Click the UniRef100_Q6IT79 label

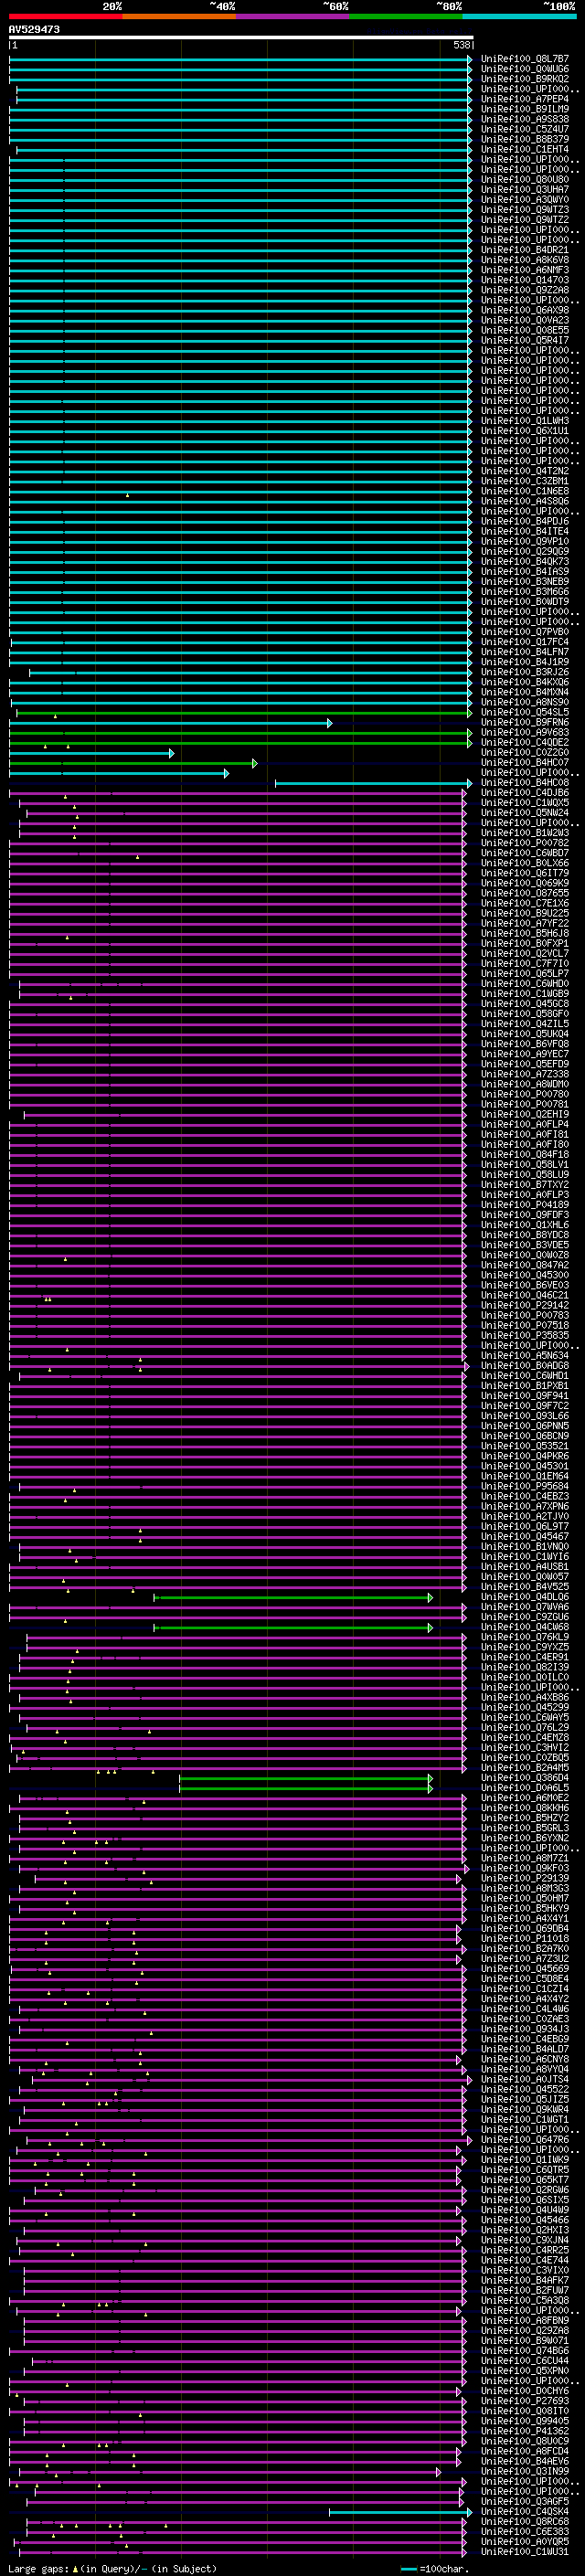pos(525,873)
